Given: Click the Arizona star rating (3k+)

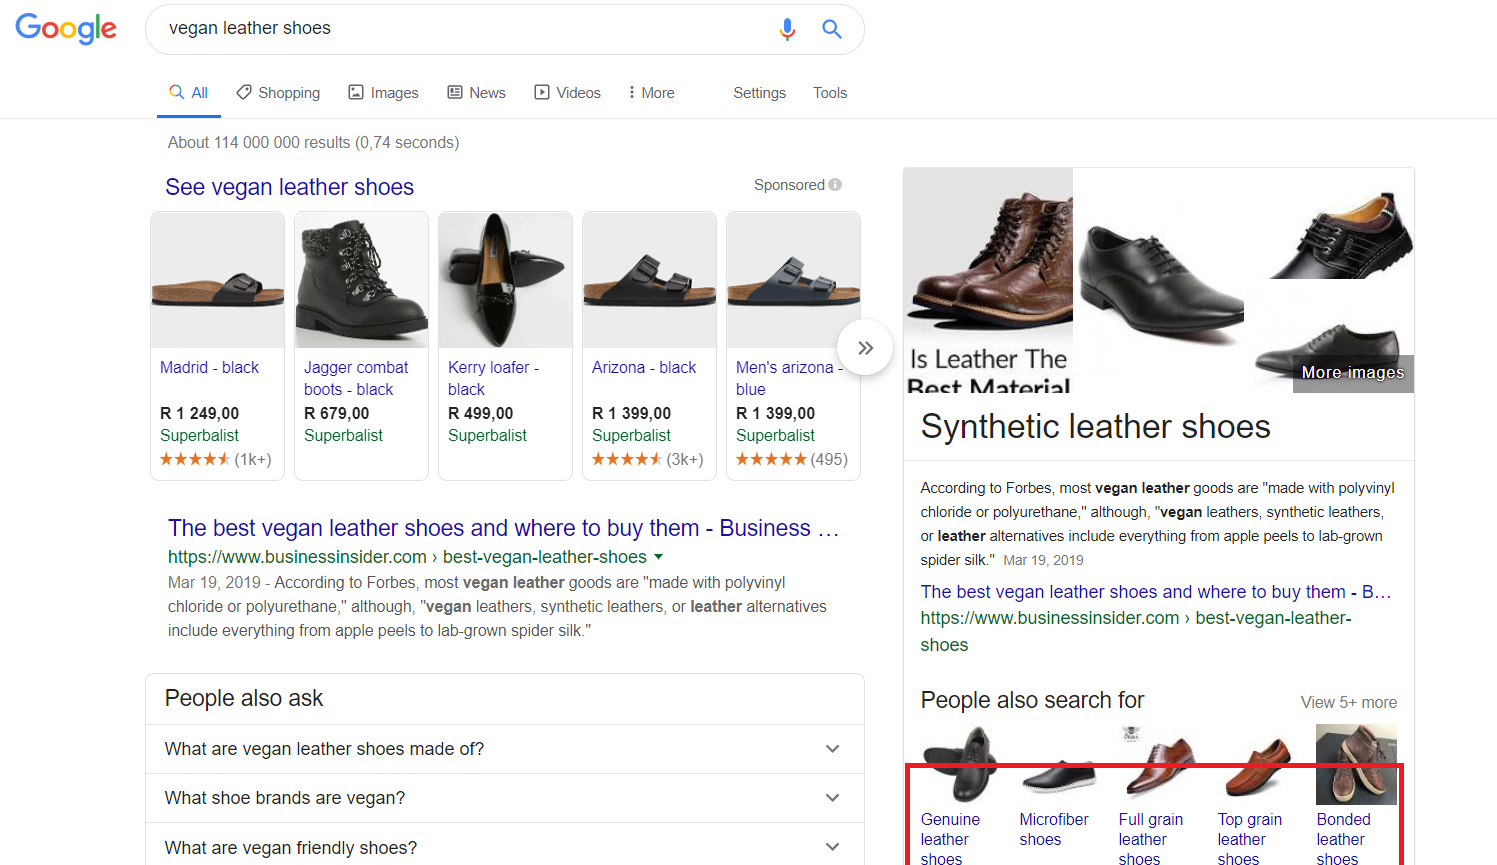Looking at the screenshot, I should (648, 459).
